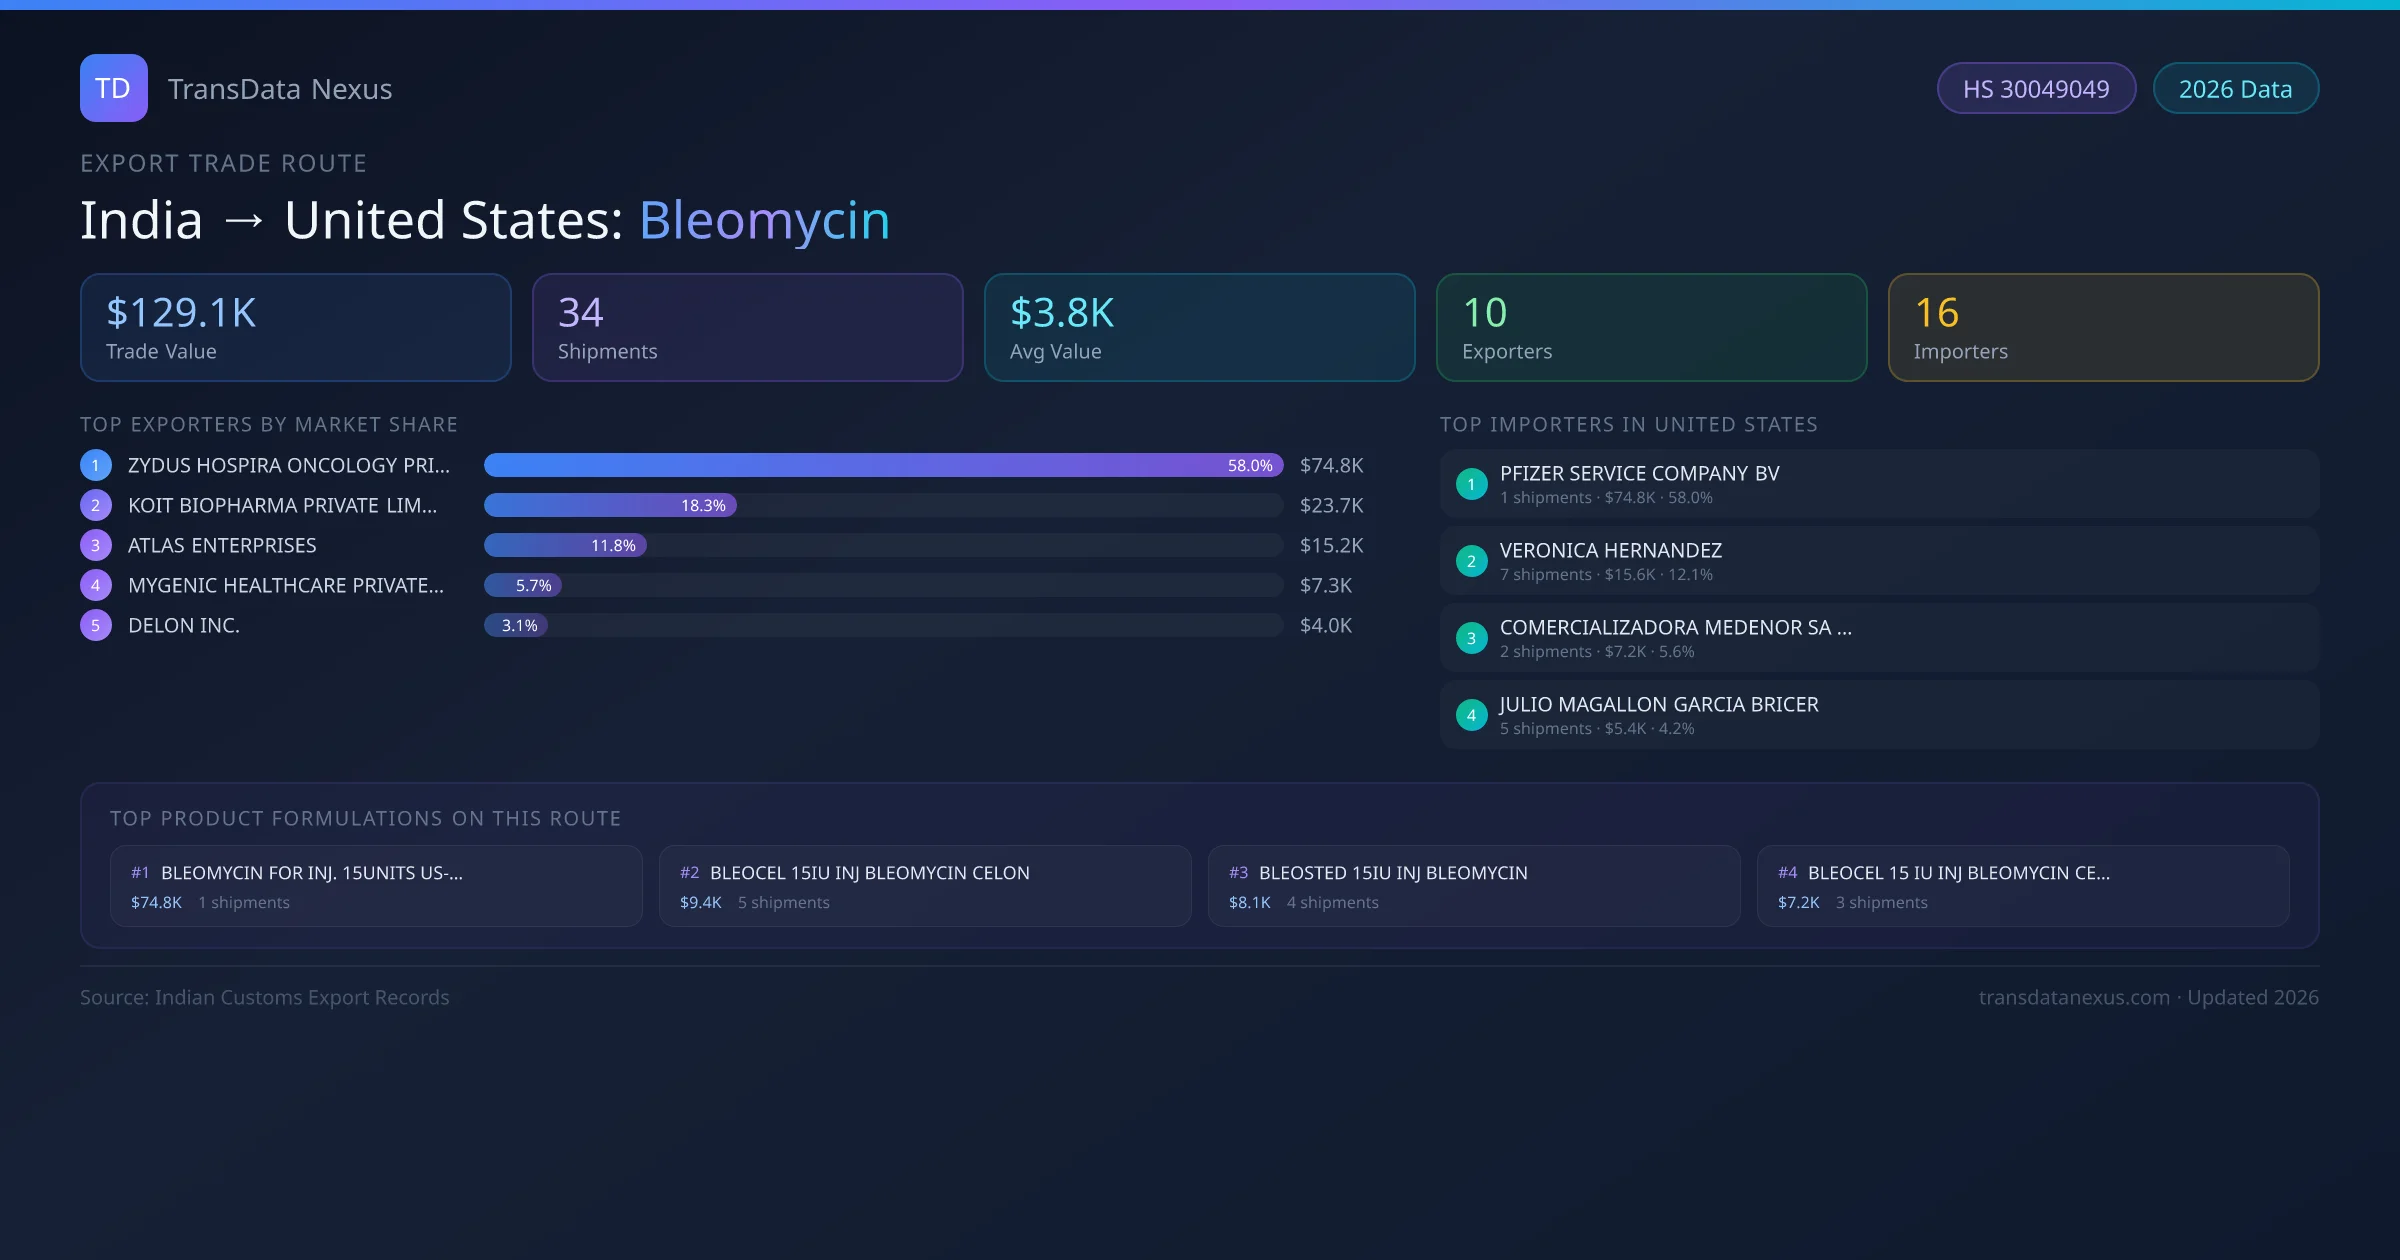Image resolution: width=2400 pixels, height=1260 pixels.
Task: Click the 58.0% market share bar
Action: tap(882, 465)
